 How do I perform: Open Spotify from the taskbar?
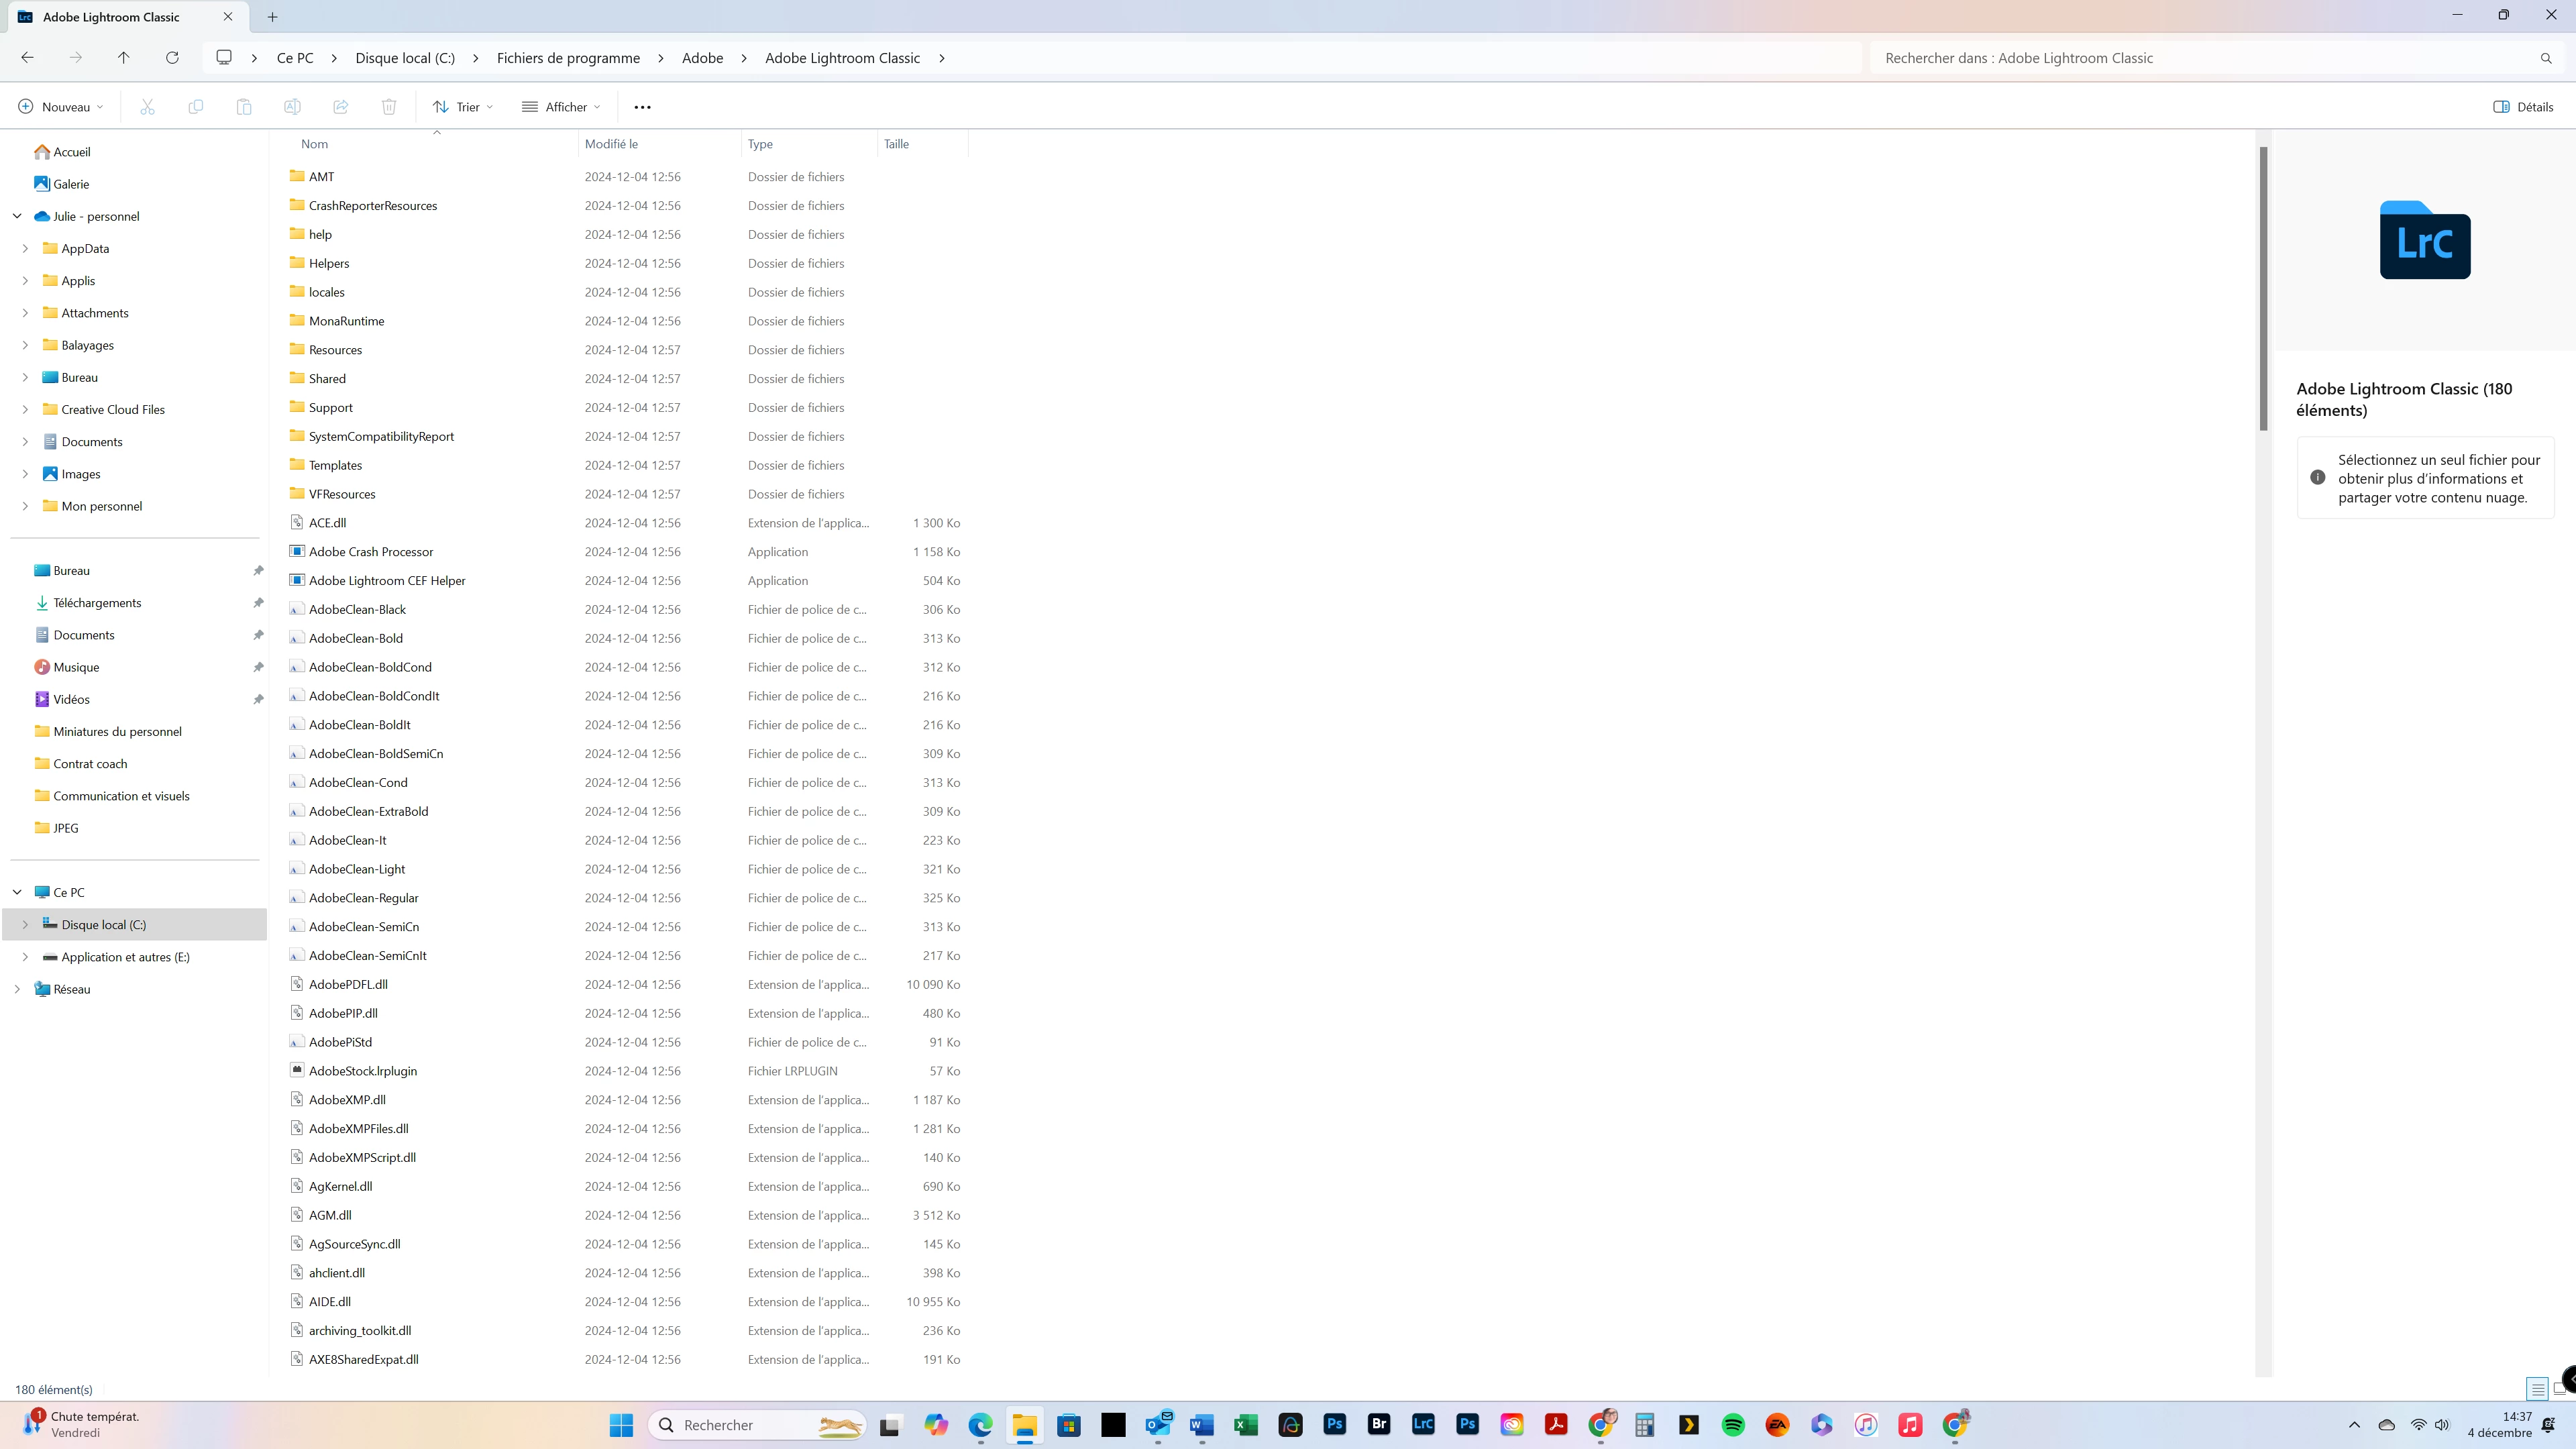pos(1733,1425)
